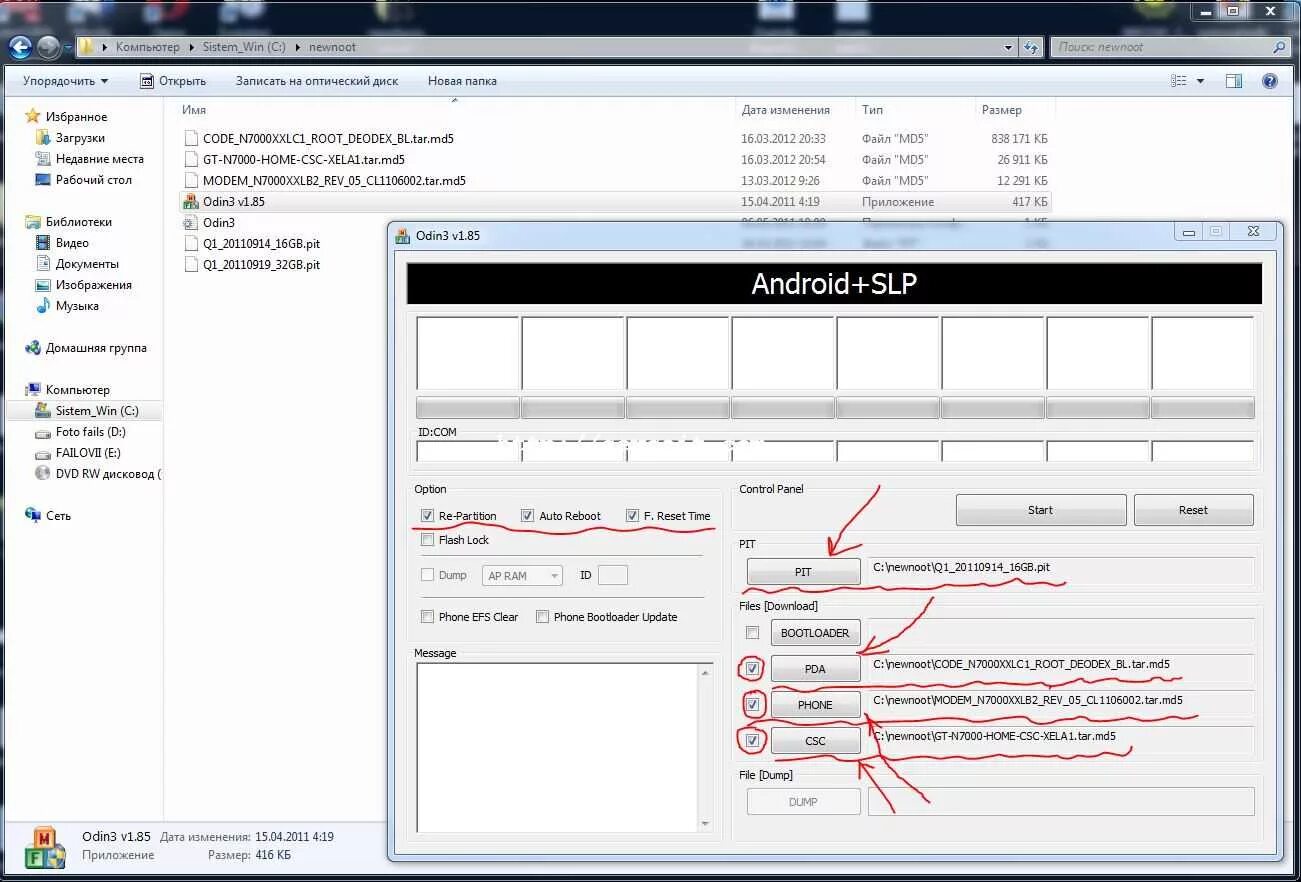Screen dimensions: 1301x882
Task: Uncheck the CSC file checkbox
Action: pos(753,740)
